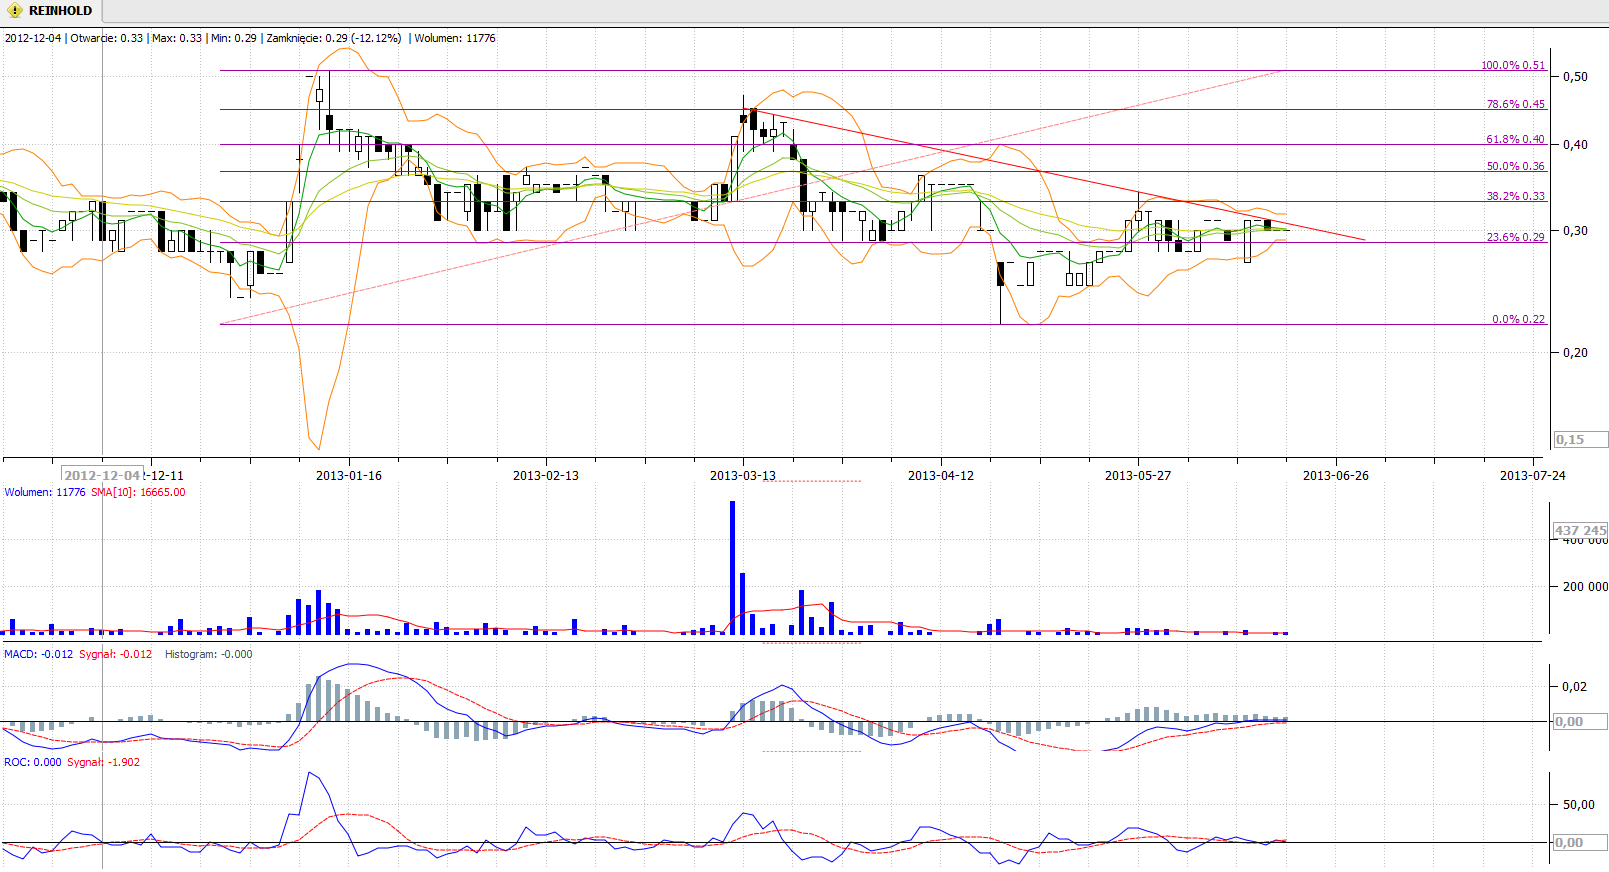Click the 0,20 price axis label

click(1575, 352)
